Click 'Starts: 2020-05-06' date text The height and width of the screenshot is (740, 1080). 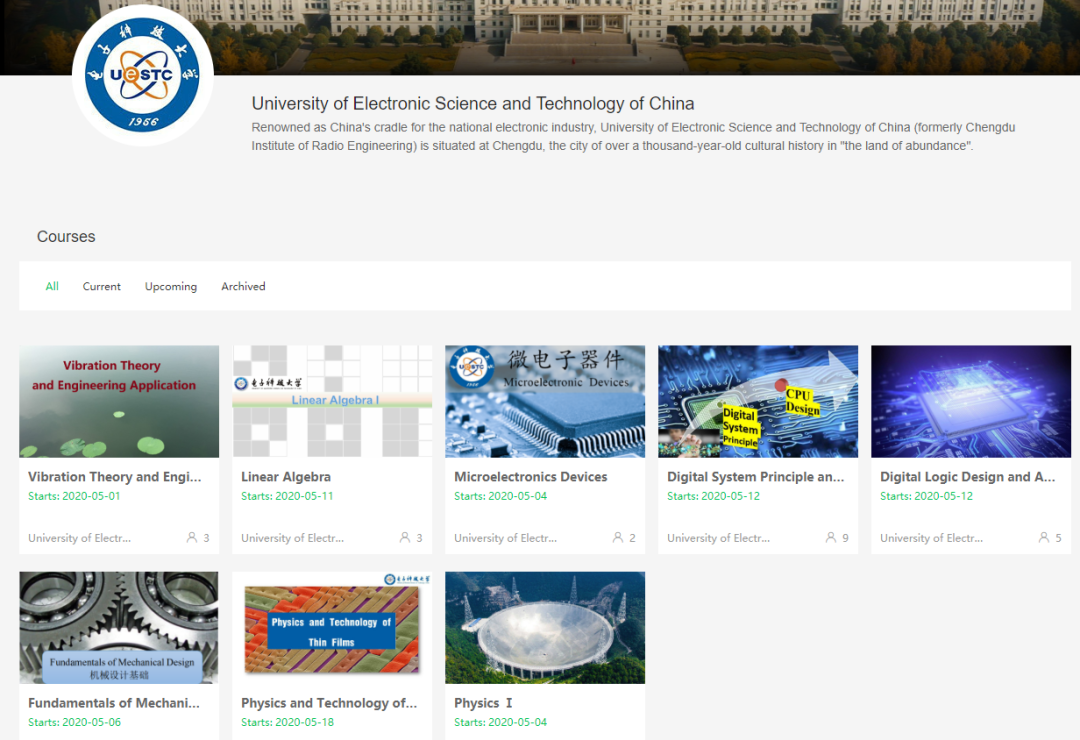74,722
